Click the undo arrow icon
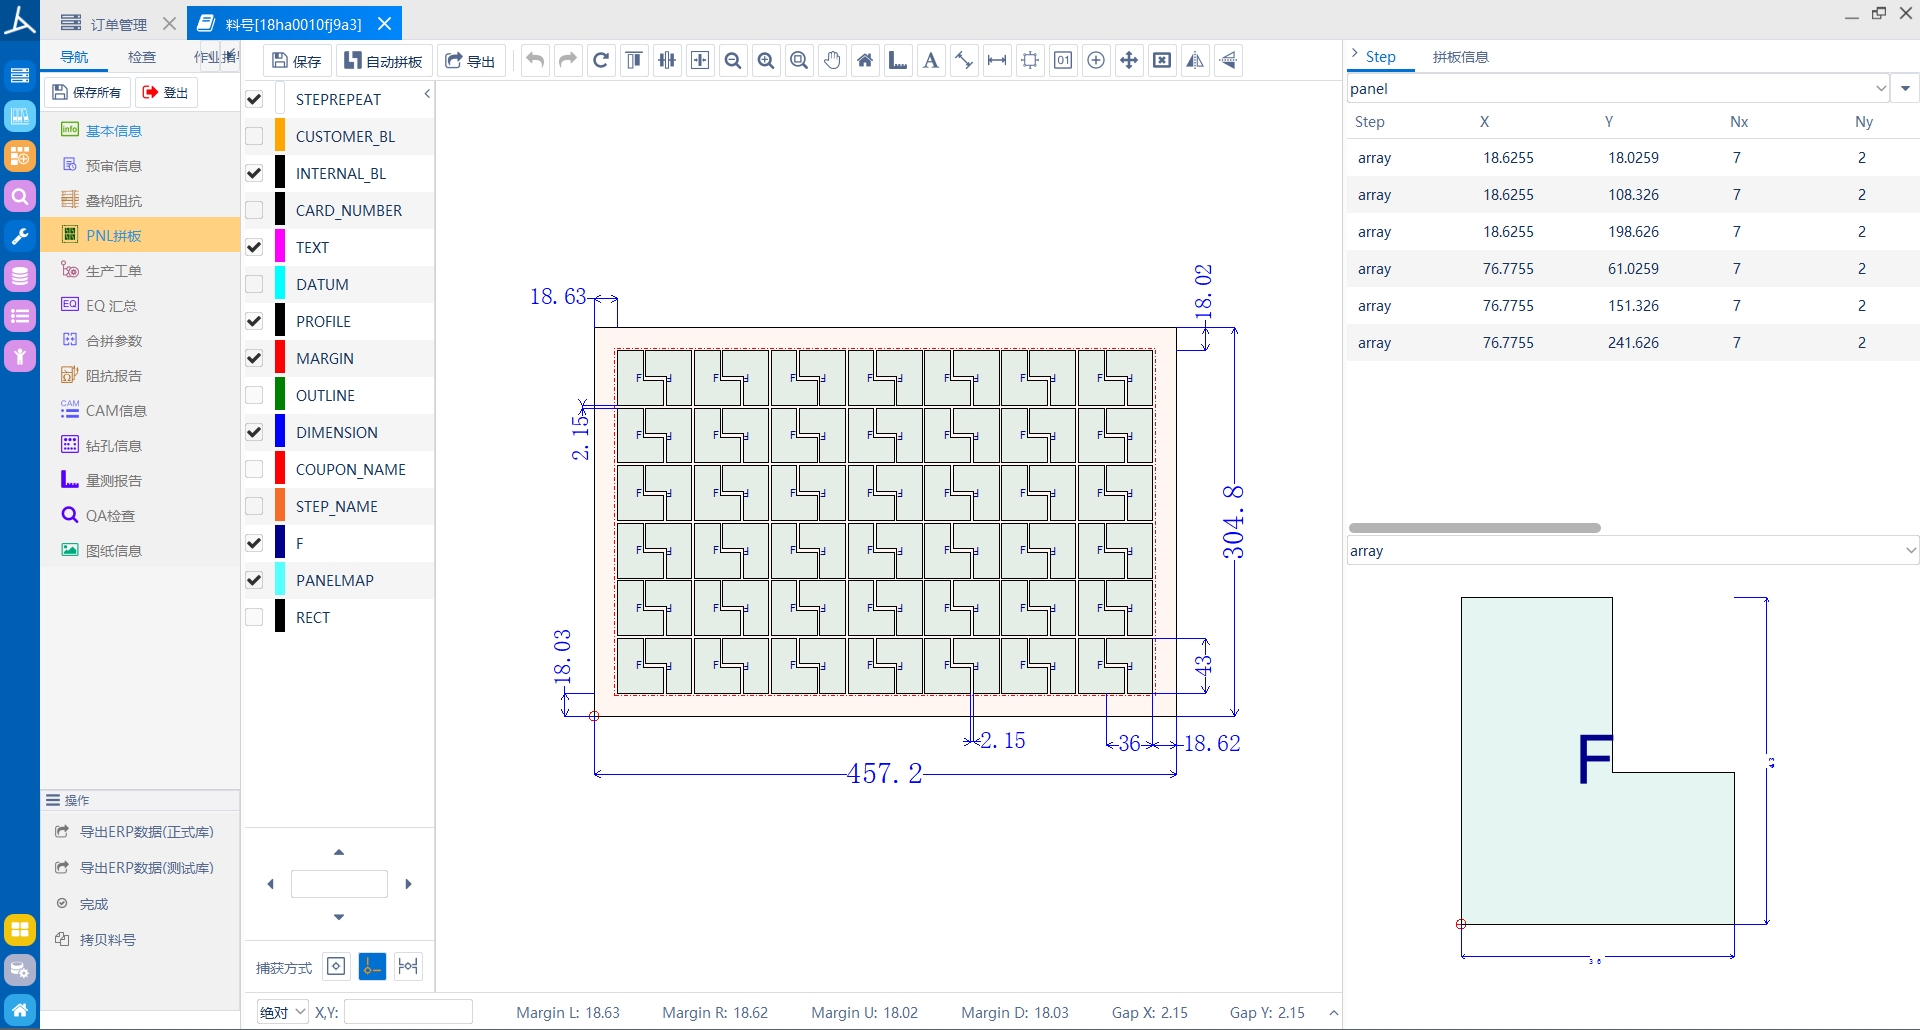Viewport: 1920px width, 1030px height. [535, 61]
